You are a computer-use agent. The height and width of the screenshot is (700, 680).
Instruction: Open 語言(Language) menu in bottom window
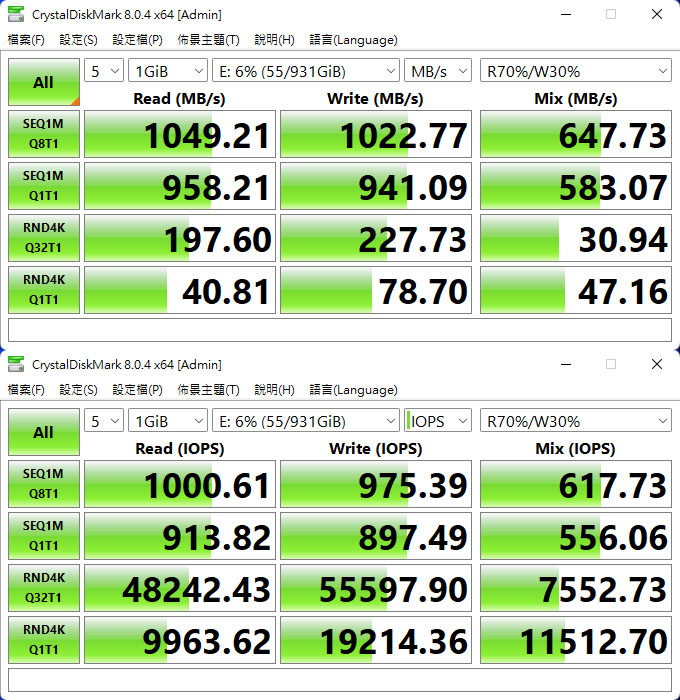(353, 390)
